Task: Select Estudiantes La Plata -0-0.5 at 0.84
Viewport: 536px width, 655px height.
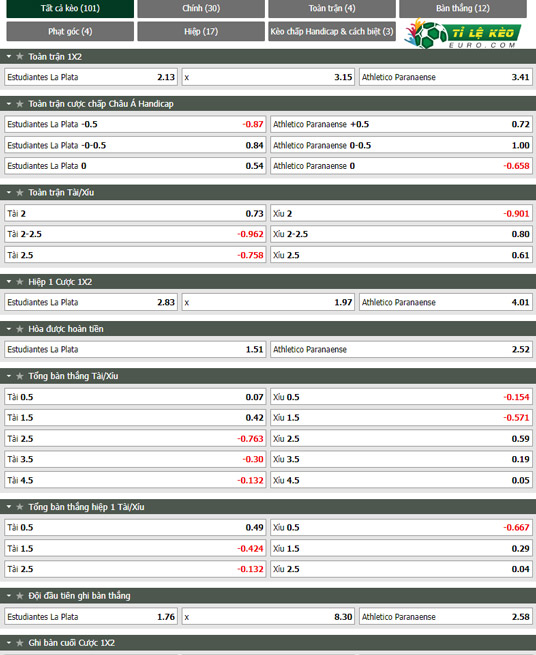Action: click(135, 145)
